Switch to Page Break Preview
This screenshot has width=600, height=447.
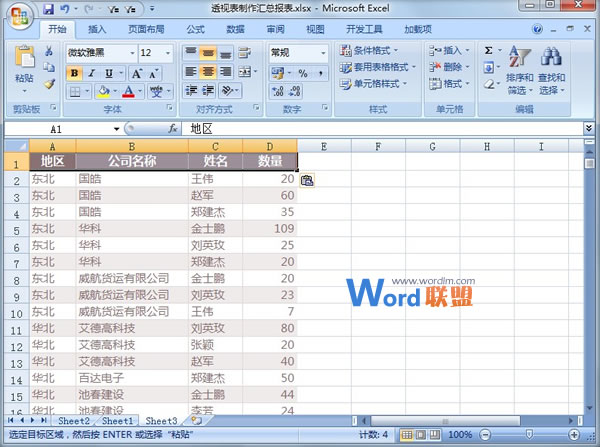click(435, 435)
